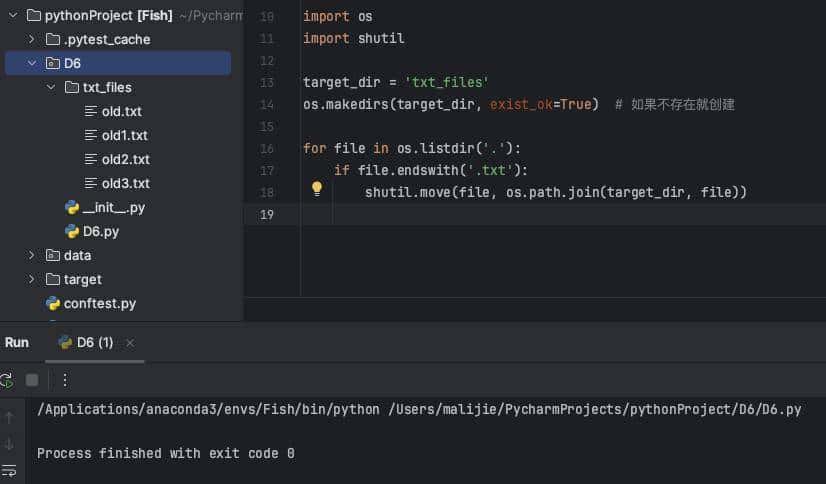826x484 pixels.
Task: Select D6.py in the project tree
Action: tap(101, 231)
